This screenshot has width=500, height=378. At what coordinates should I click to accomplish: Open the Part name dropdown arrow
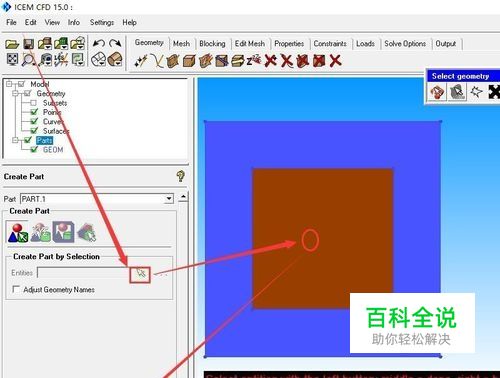tap(169, 199)
